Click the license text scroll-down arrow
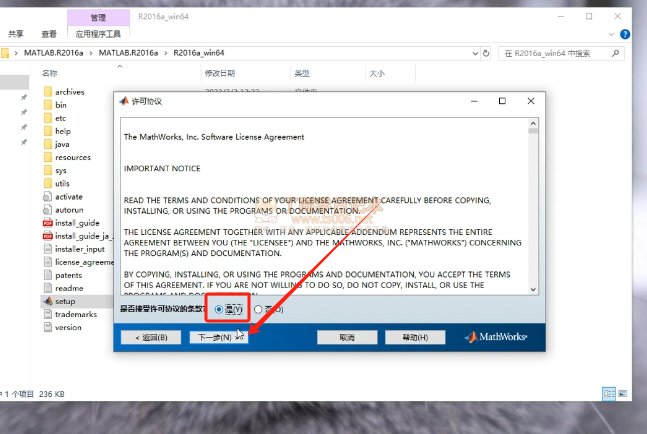The width and height of the screenshot is (647, 434). [533, 289]
